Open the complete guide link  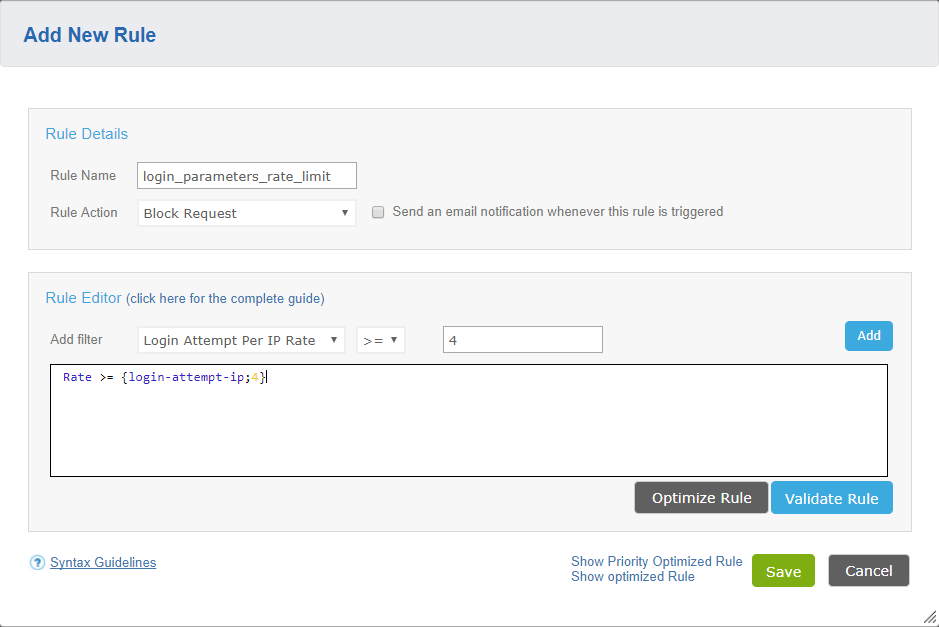pos(225,298)
